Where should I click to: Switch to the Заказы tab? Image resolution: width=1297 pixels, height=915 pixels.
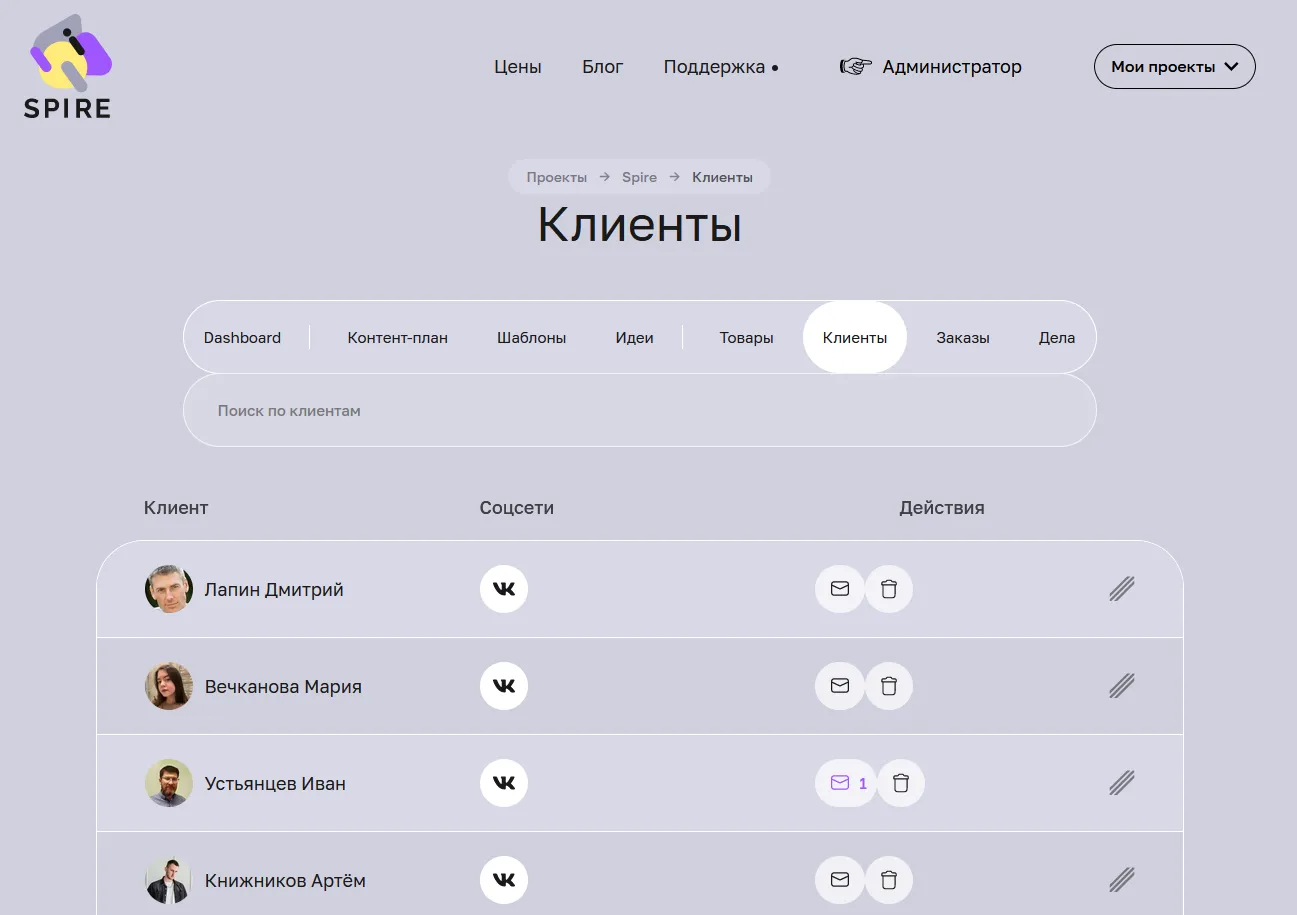click(x=962, y=337)
